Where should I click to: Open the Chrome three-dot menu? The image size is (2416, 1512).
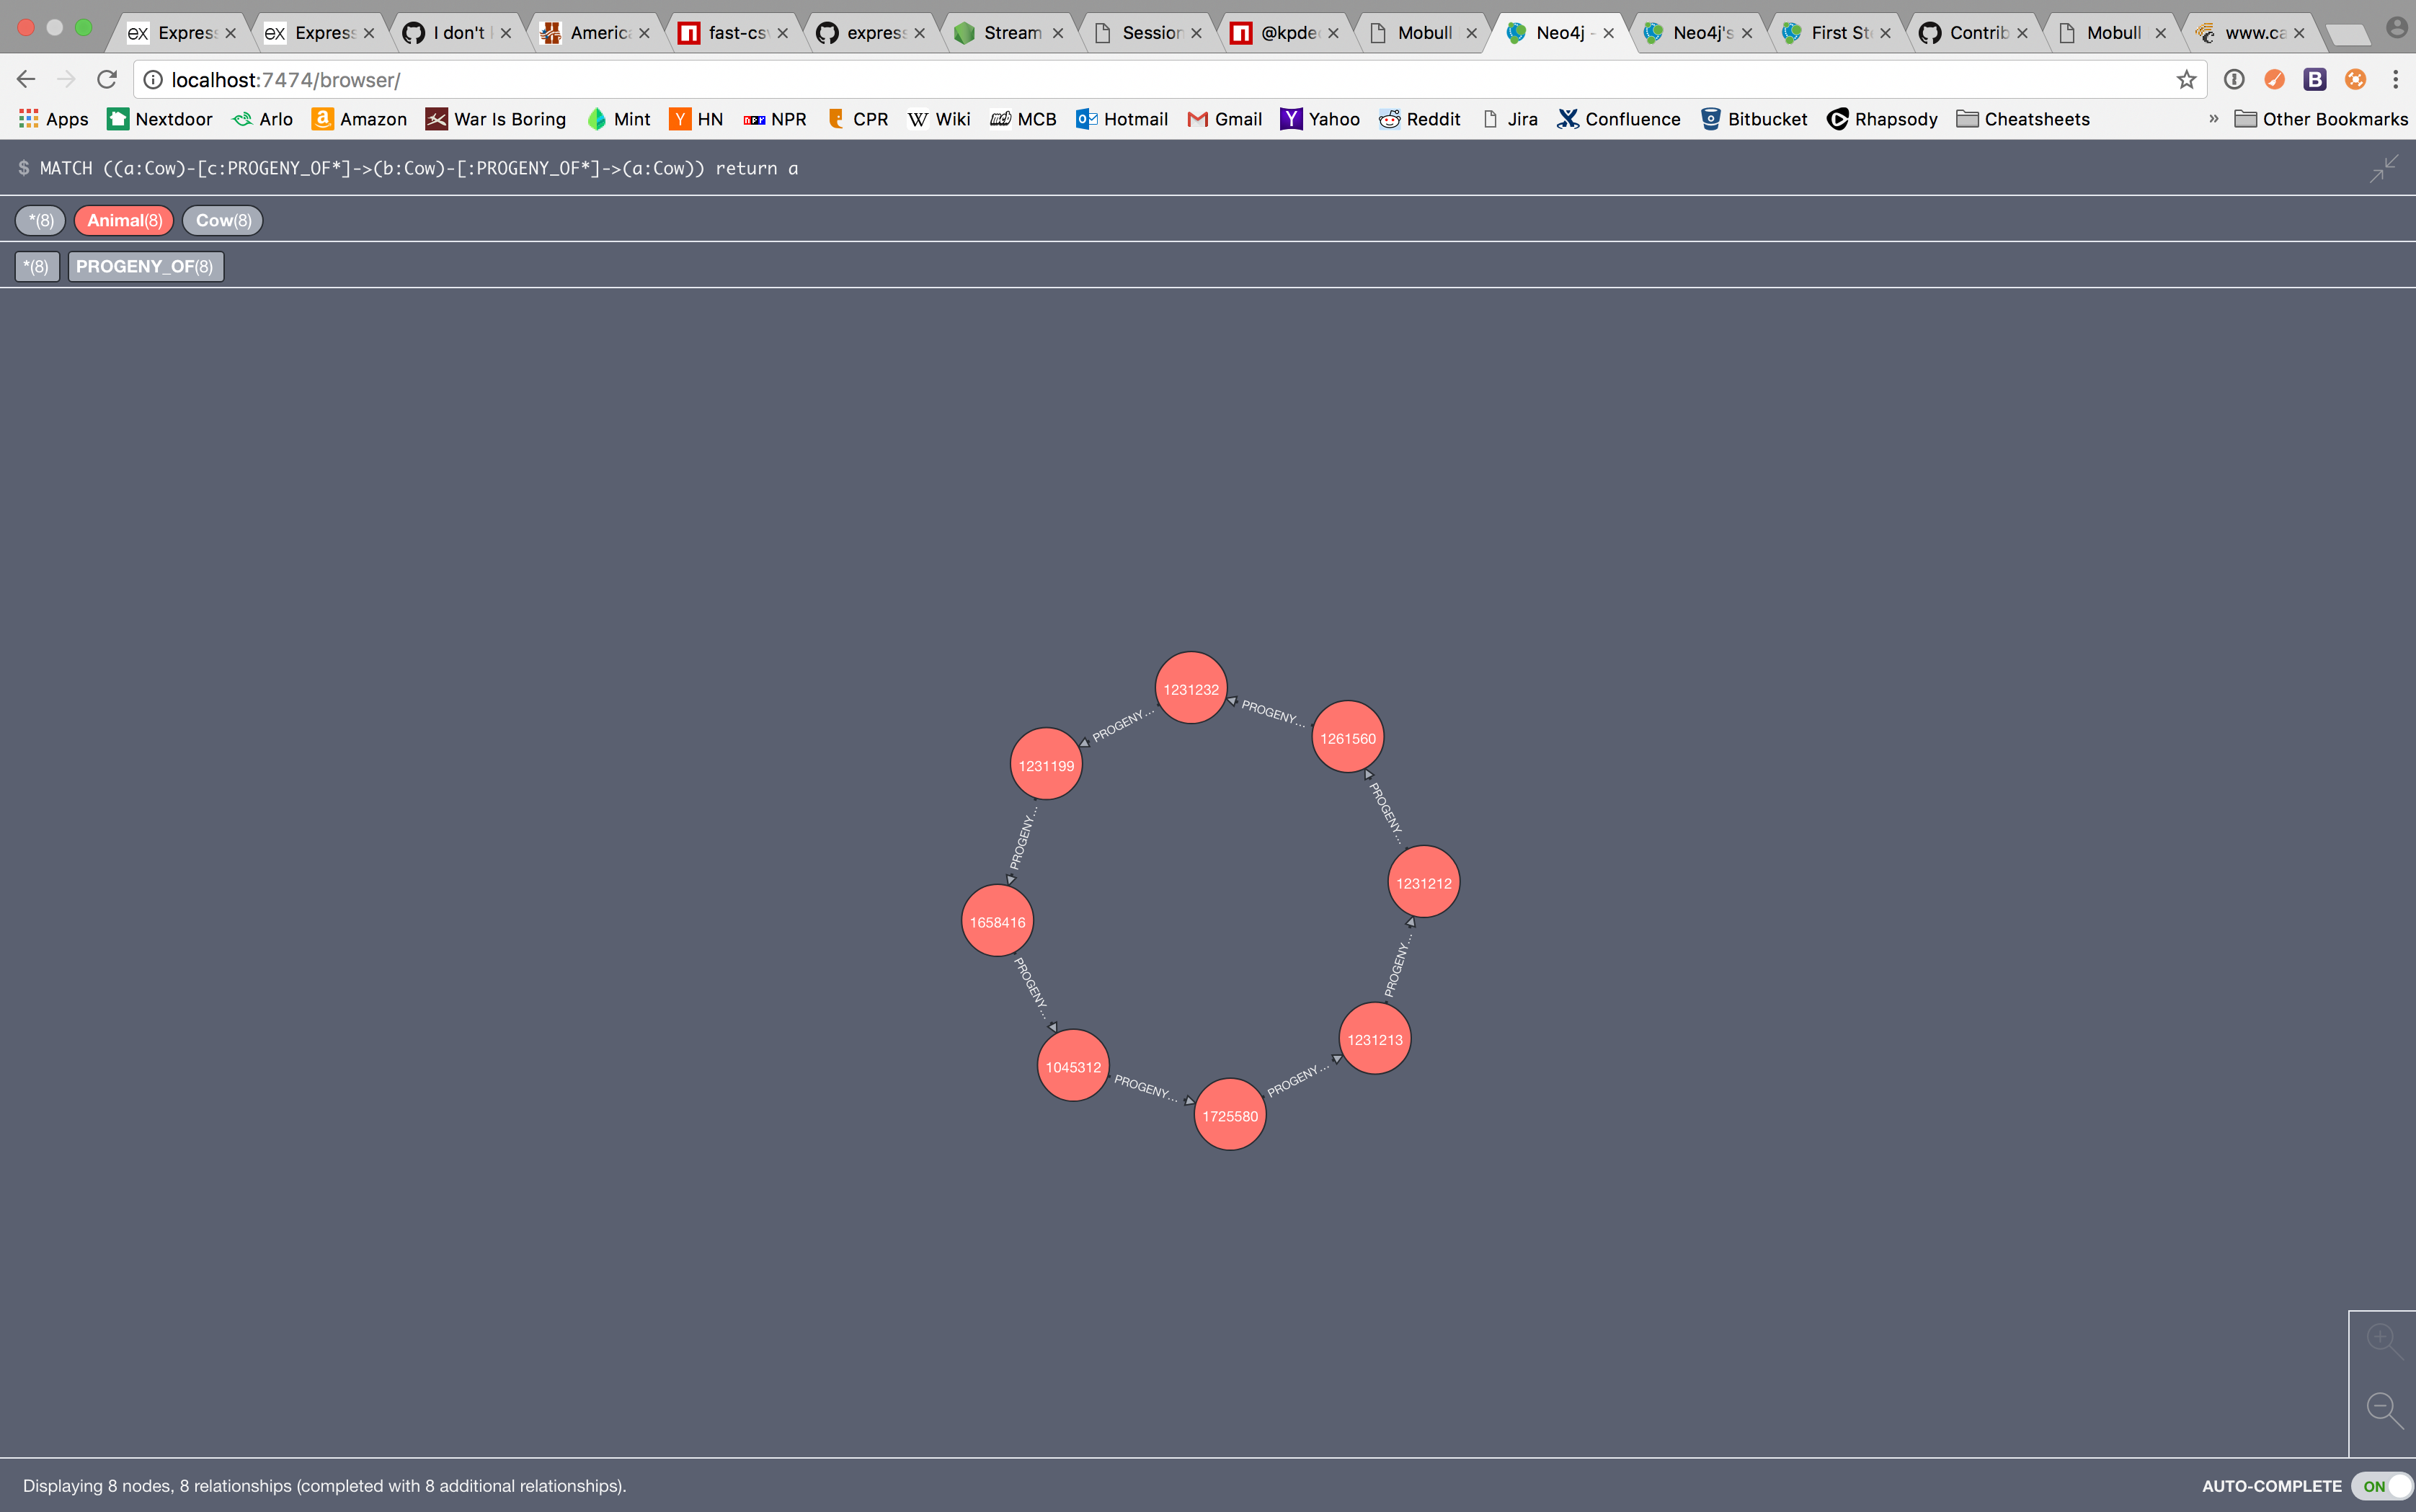2395,79
